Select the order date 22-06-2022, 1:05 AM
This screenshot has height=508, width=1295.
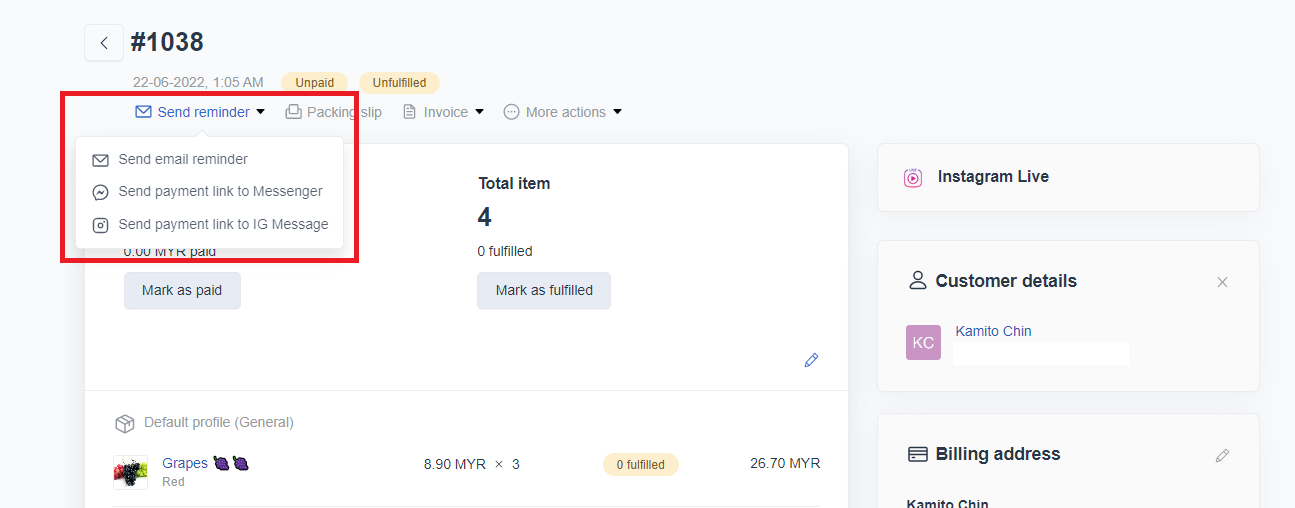point(198,83)
